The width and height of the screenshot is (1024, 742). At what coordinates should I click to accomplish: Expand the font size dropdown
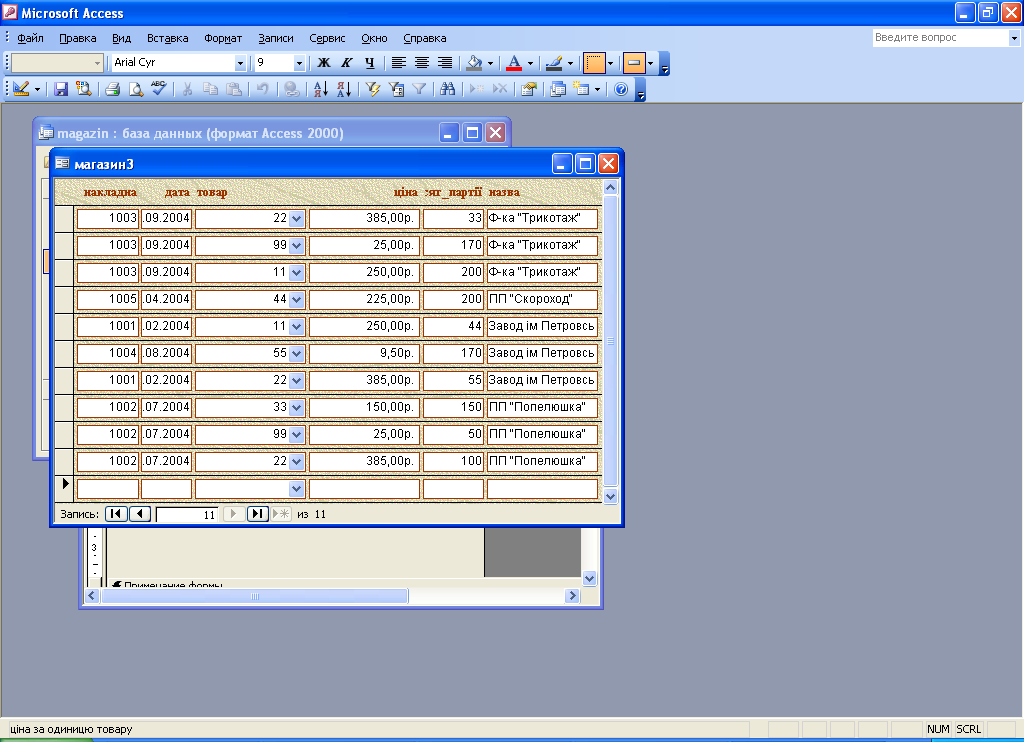(x=299, y=63)
